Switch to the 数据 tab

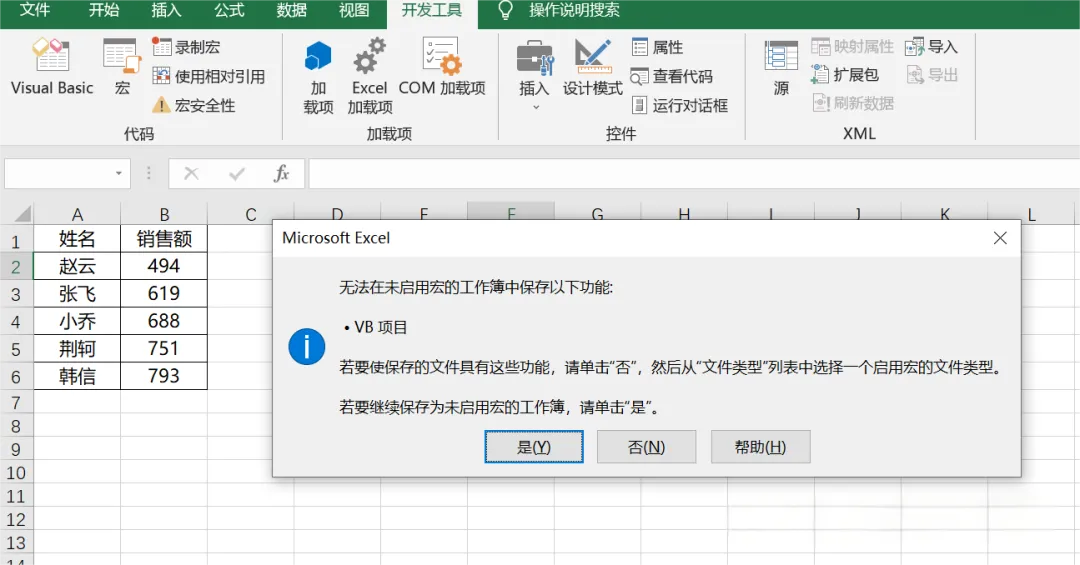pos(291,10)
